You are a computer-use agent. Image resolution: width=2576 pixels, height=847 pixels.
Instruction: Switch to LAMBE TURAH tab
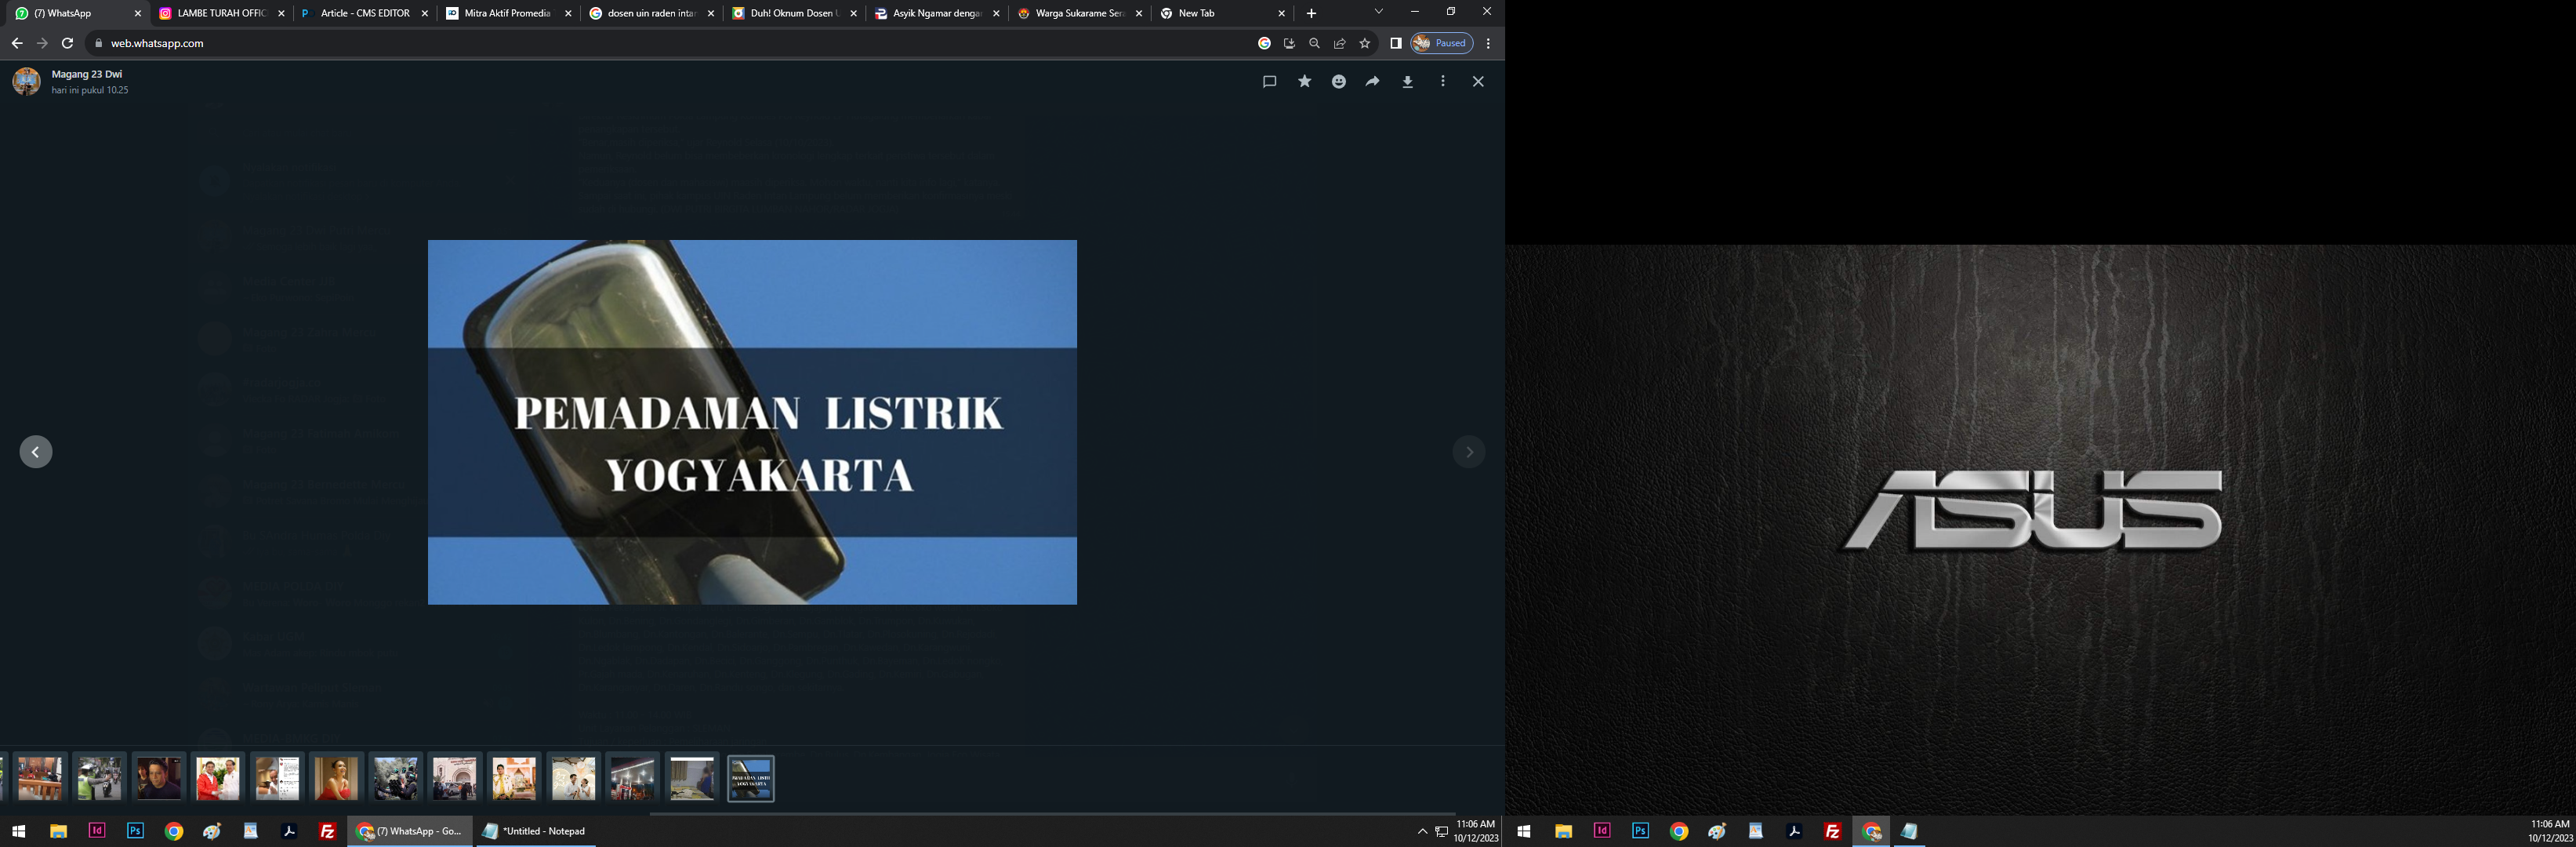220,13
